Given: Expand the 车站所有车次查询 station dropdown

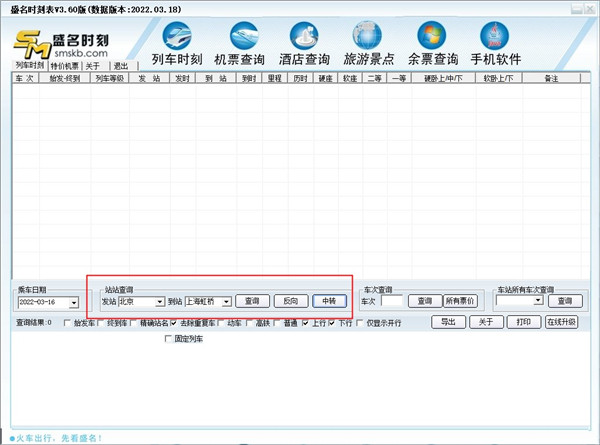Looking at the screenshot, I should 538,301.
